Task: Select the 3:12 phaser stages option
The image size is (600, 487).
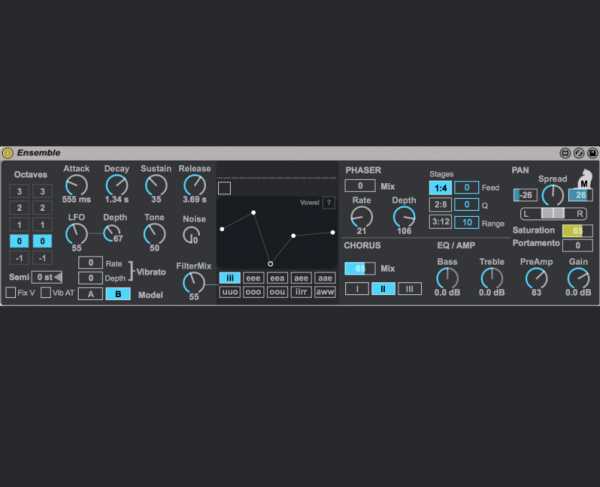Action: coord(440,222)
